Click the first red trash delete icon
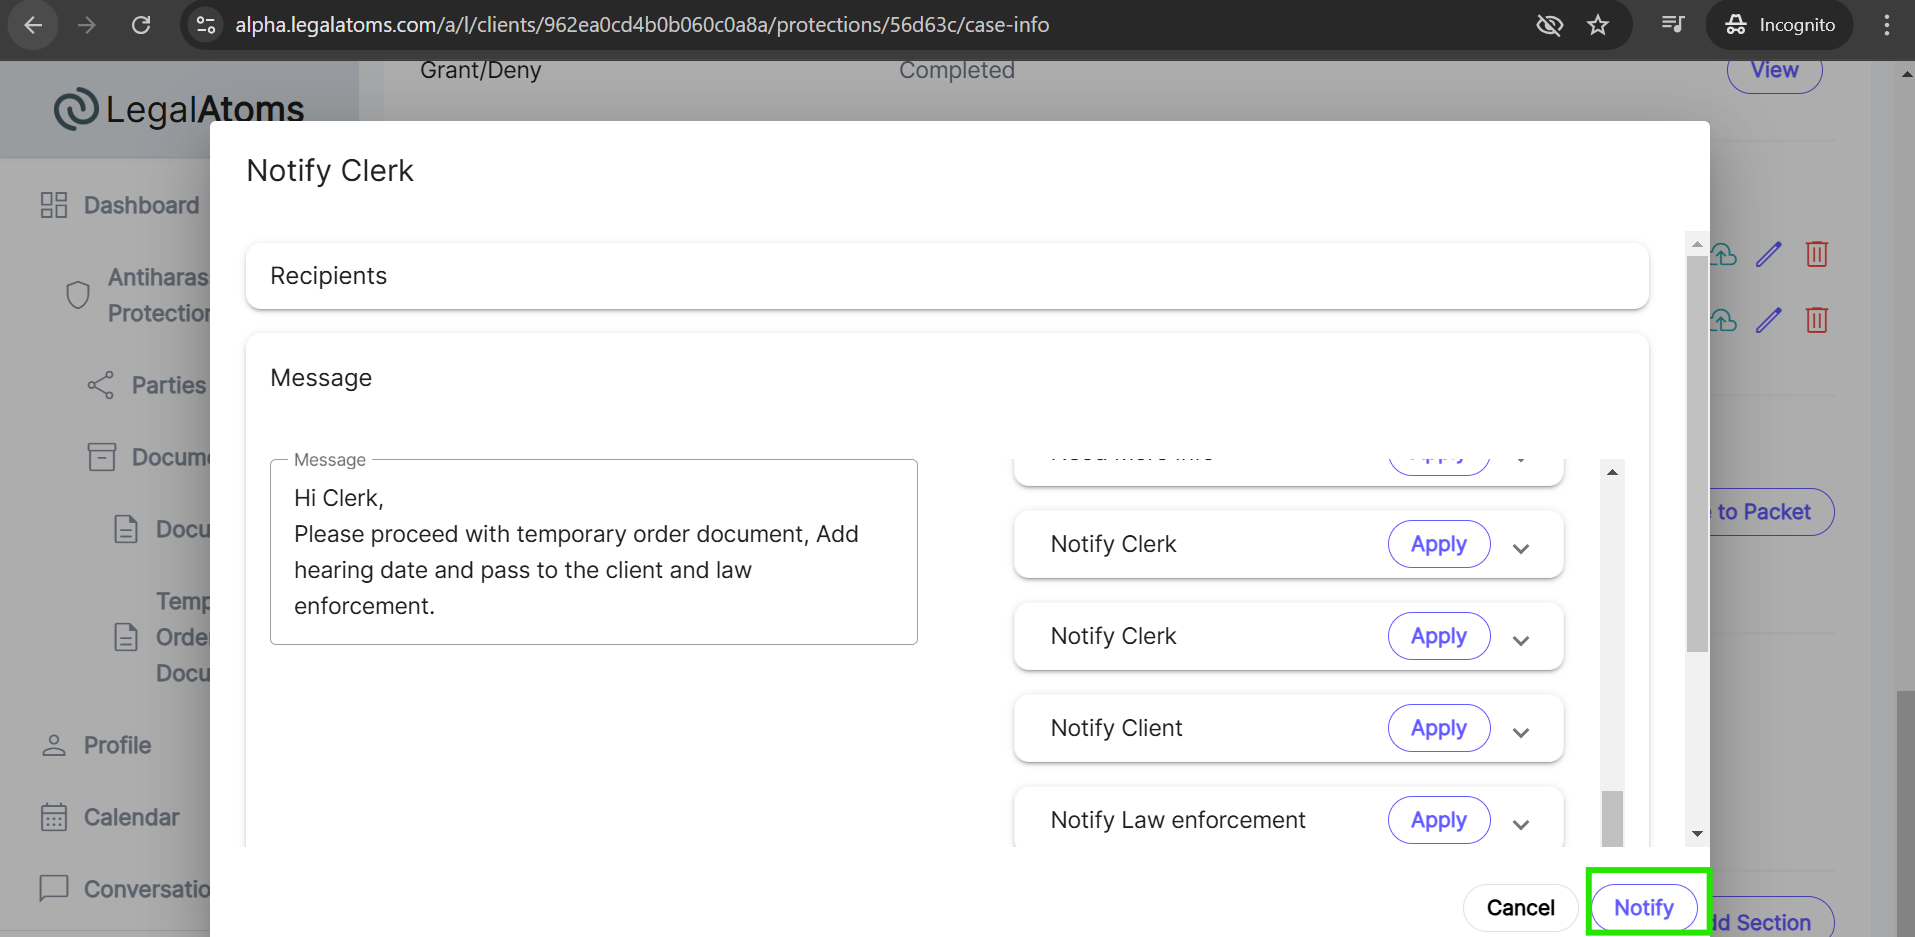 point(1817,254)
